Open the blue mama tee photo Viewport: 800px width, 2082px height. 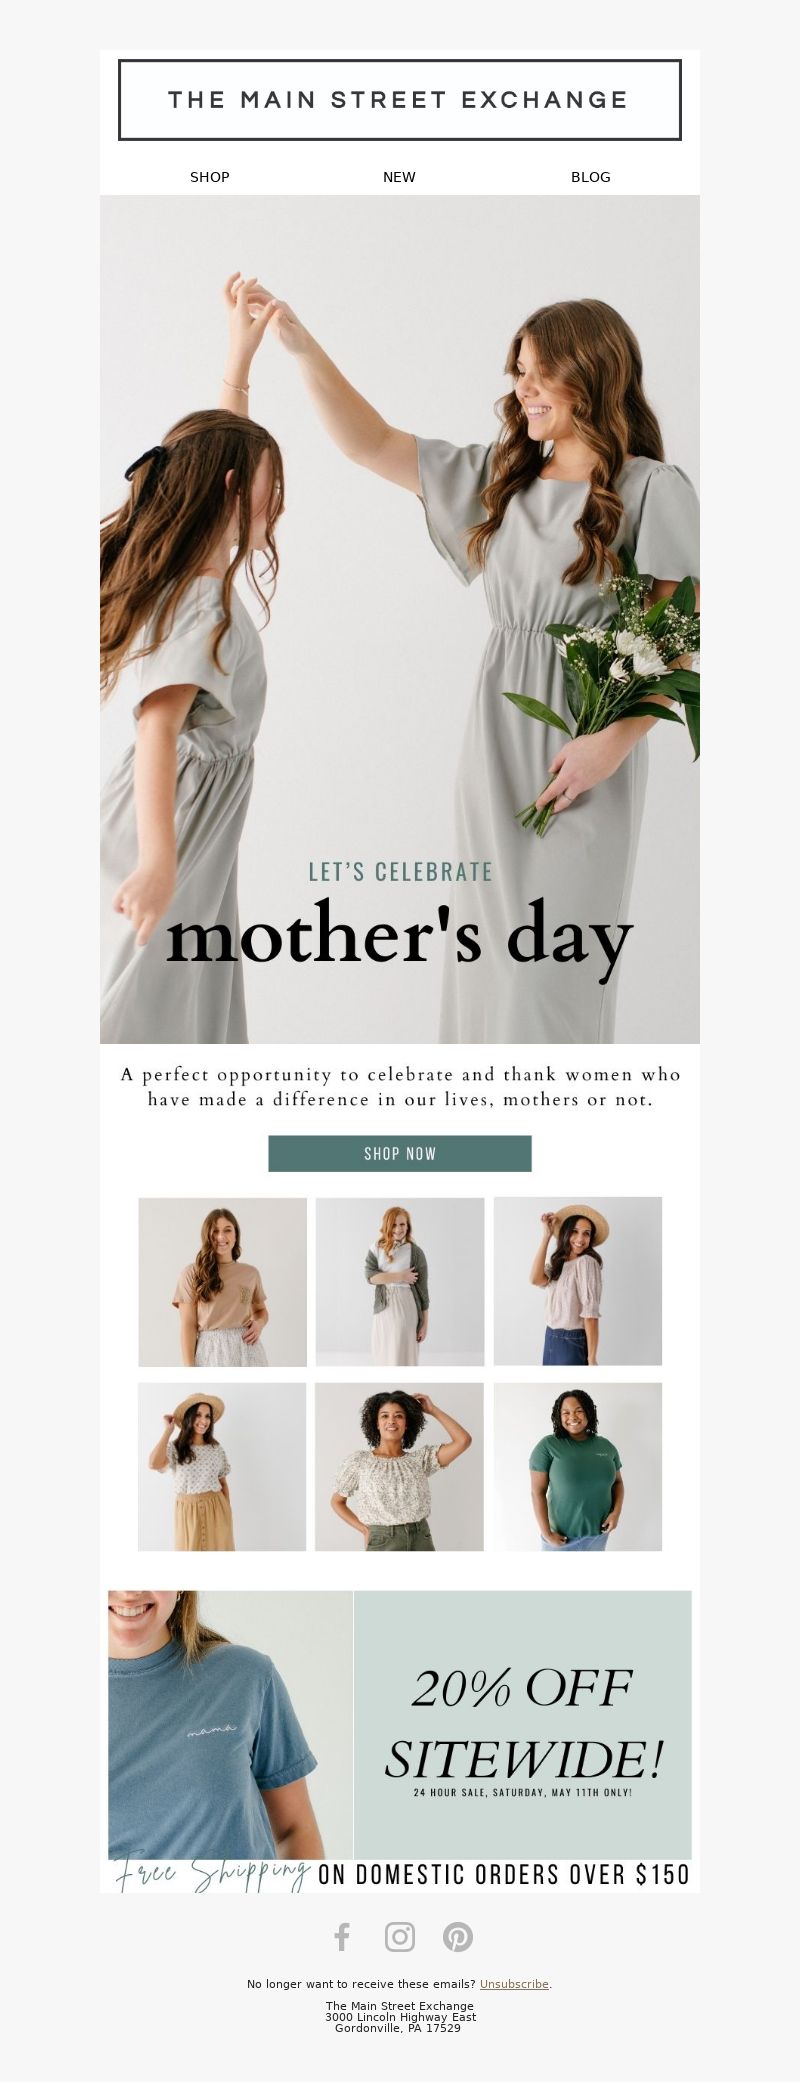[230, 1725]
